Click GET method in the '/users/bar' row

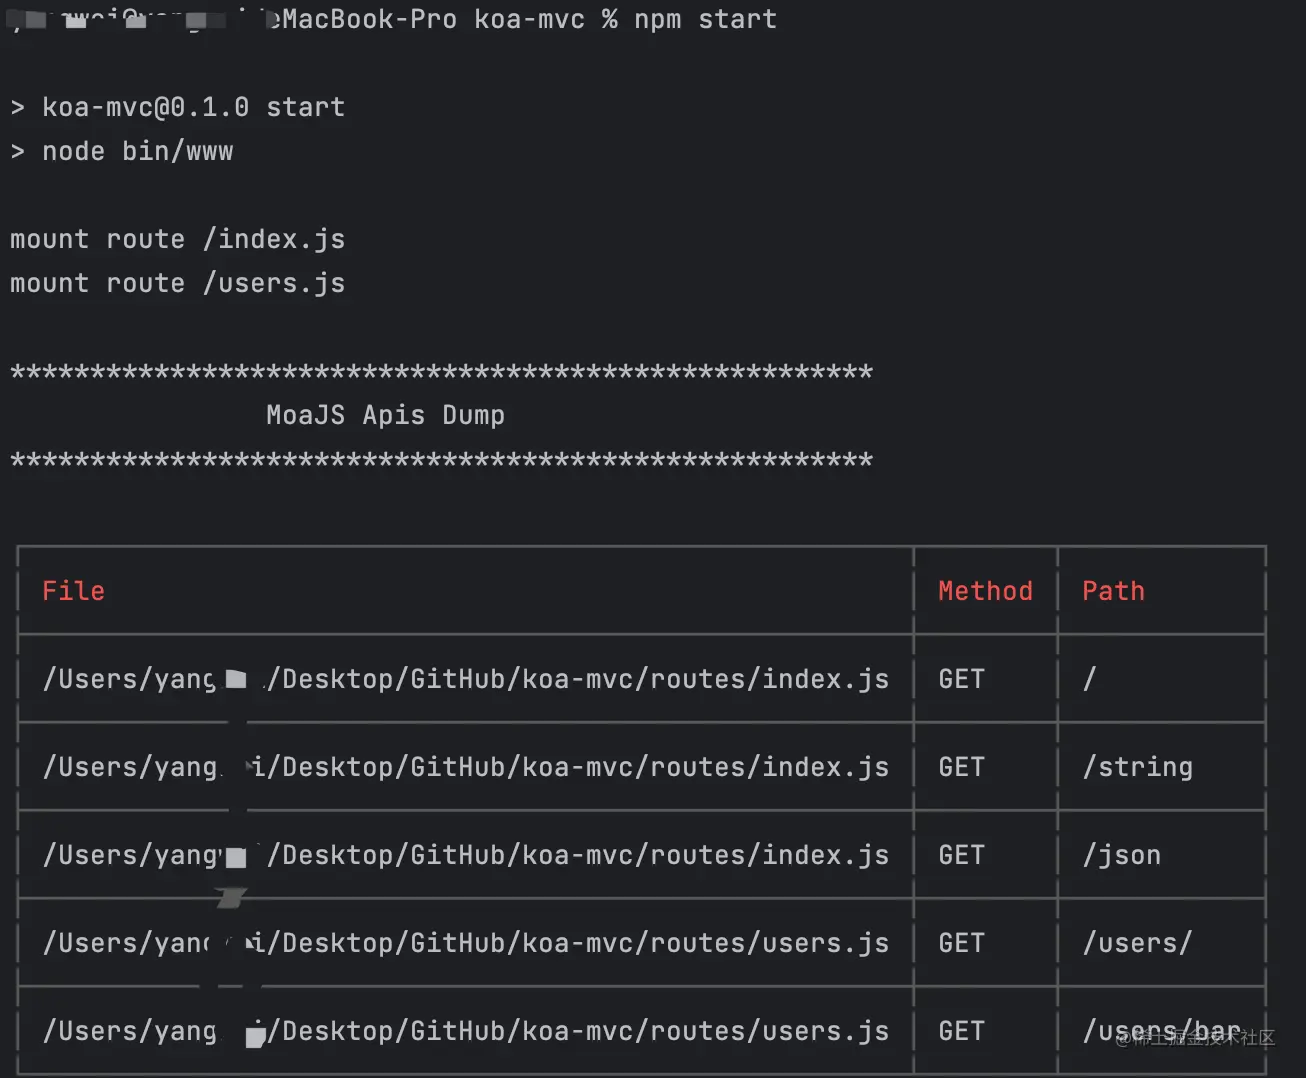(961, 1031)
